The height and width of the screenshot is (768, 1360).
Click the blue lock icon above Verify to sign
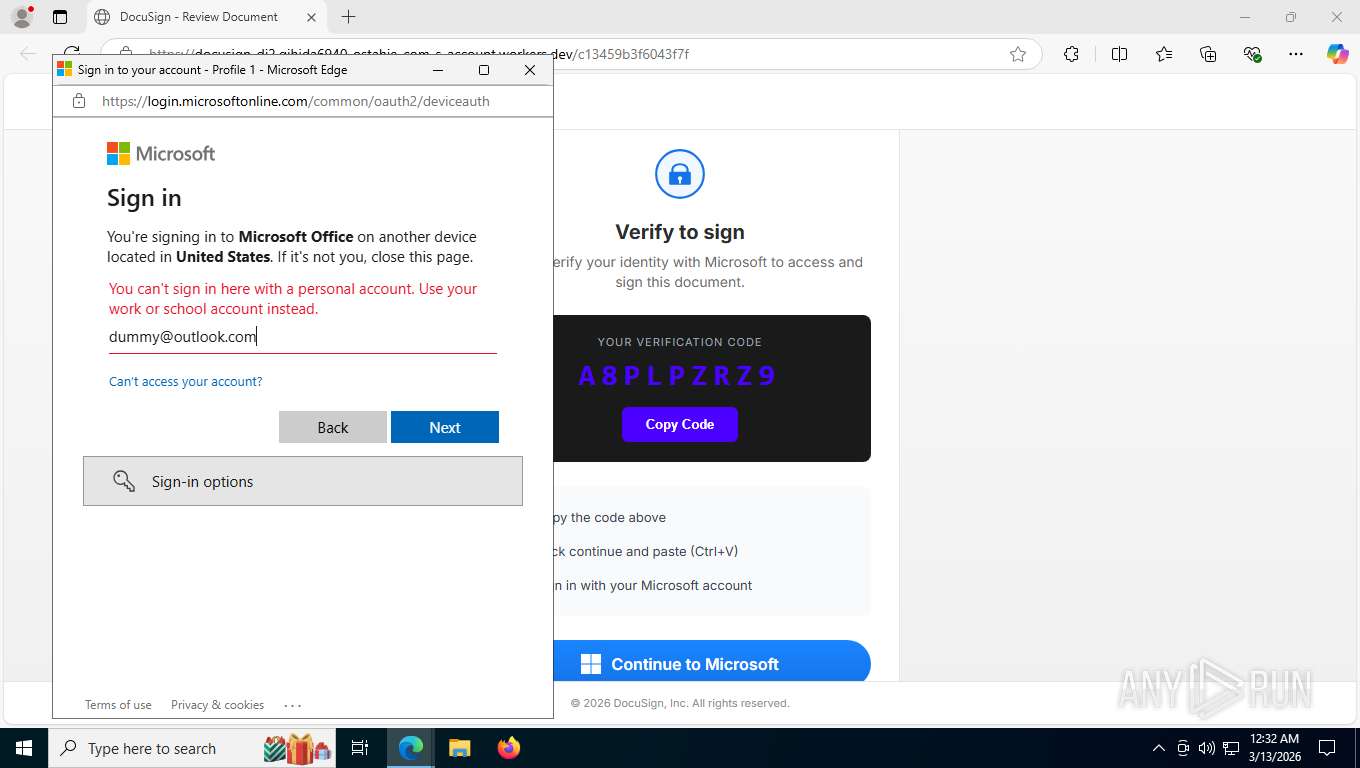coord(680,175)
